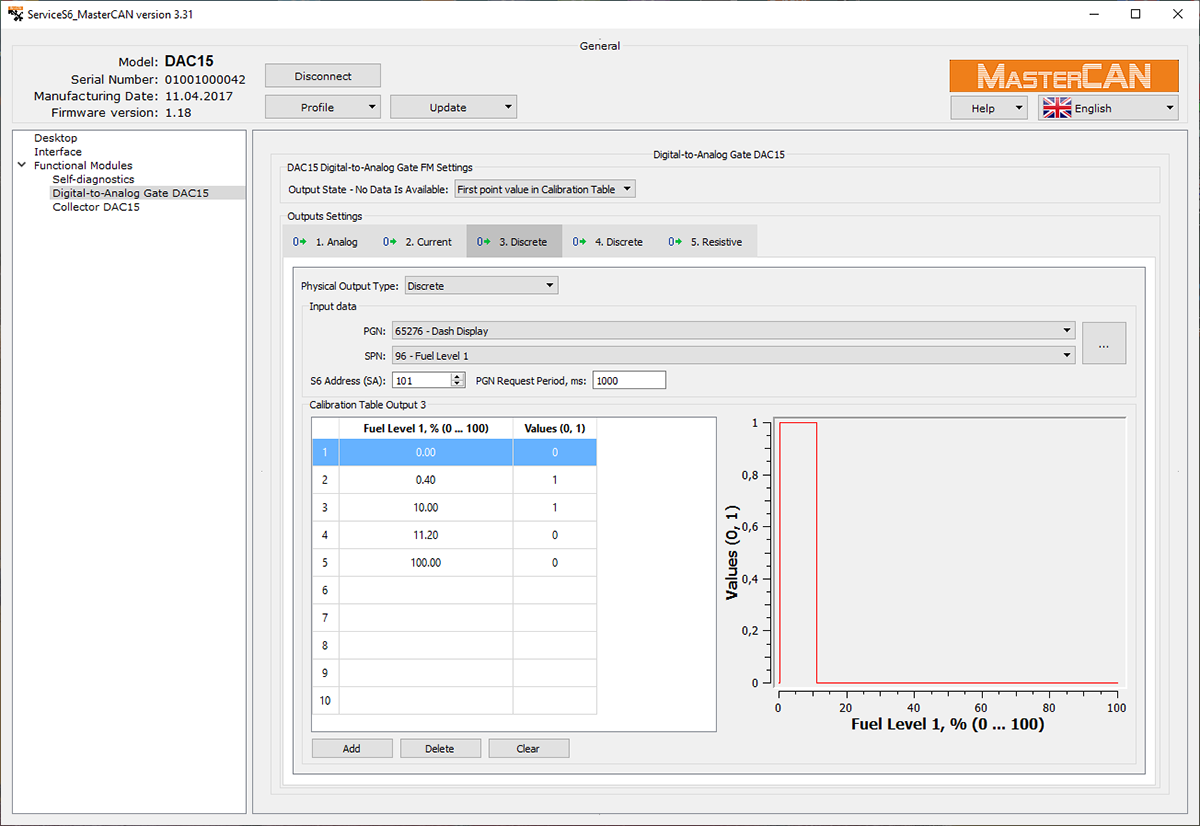Open the Profile dropdown button
Screen dimensions: 1200x826
[x=322, y=107]
